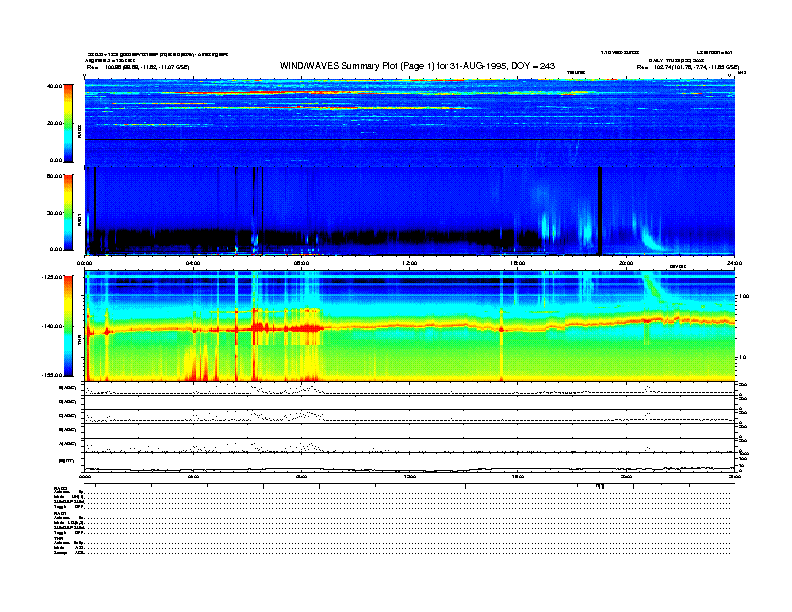This screenshot has width=792, height=612.
Task: Click the WIND/WAVES Summary Plot title
Action: [417, 66]
